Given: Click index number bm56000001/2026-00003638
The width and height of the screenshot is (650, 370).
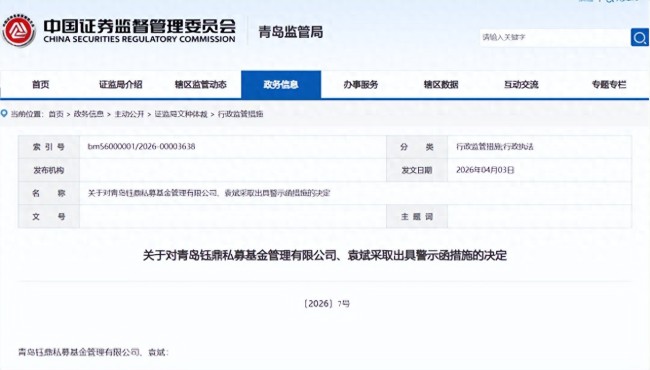Looking at the screenshot, I should click(x=141, y=146).
